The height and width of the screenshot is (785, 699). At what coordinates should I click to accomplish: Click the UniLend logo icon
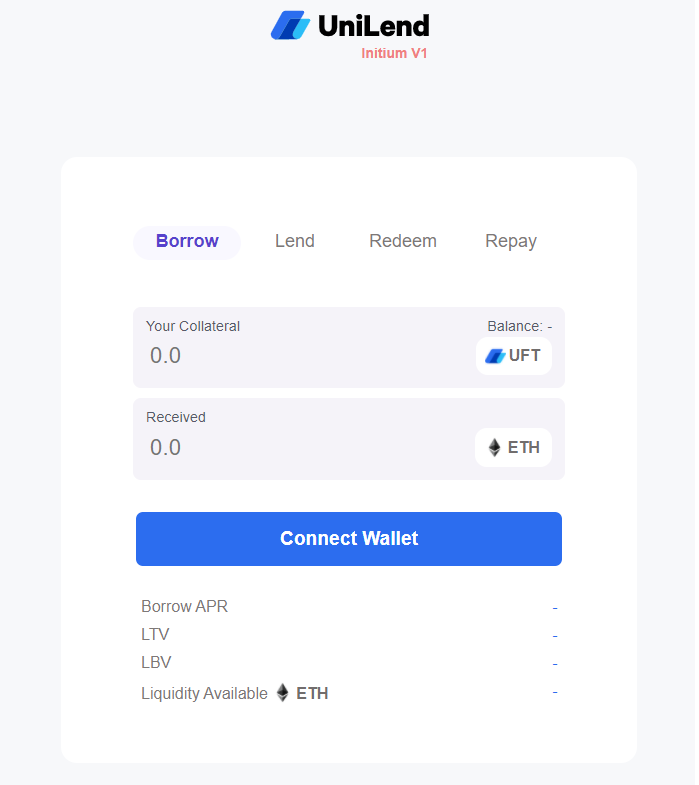pos(290,25)
